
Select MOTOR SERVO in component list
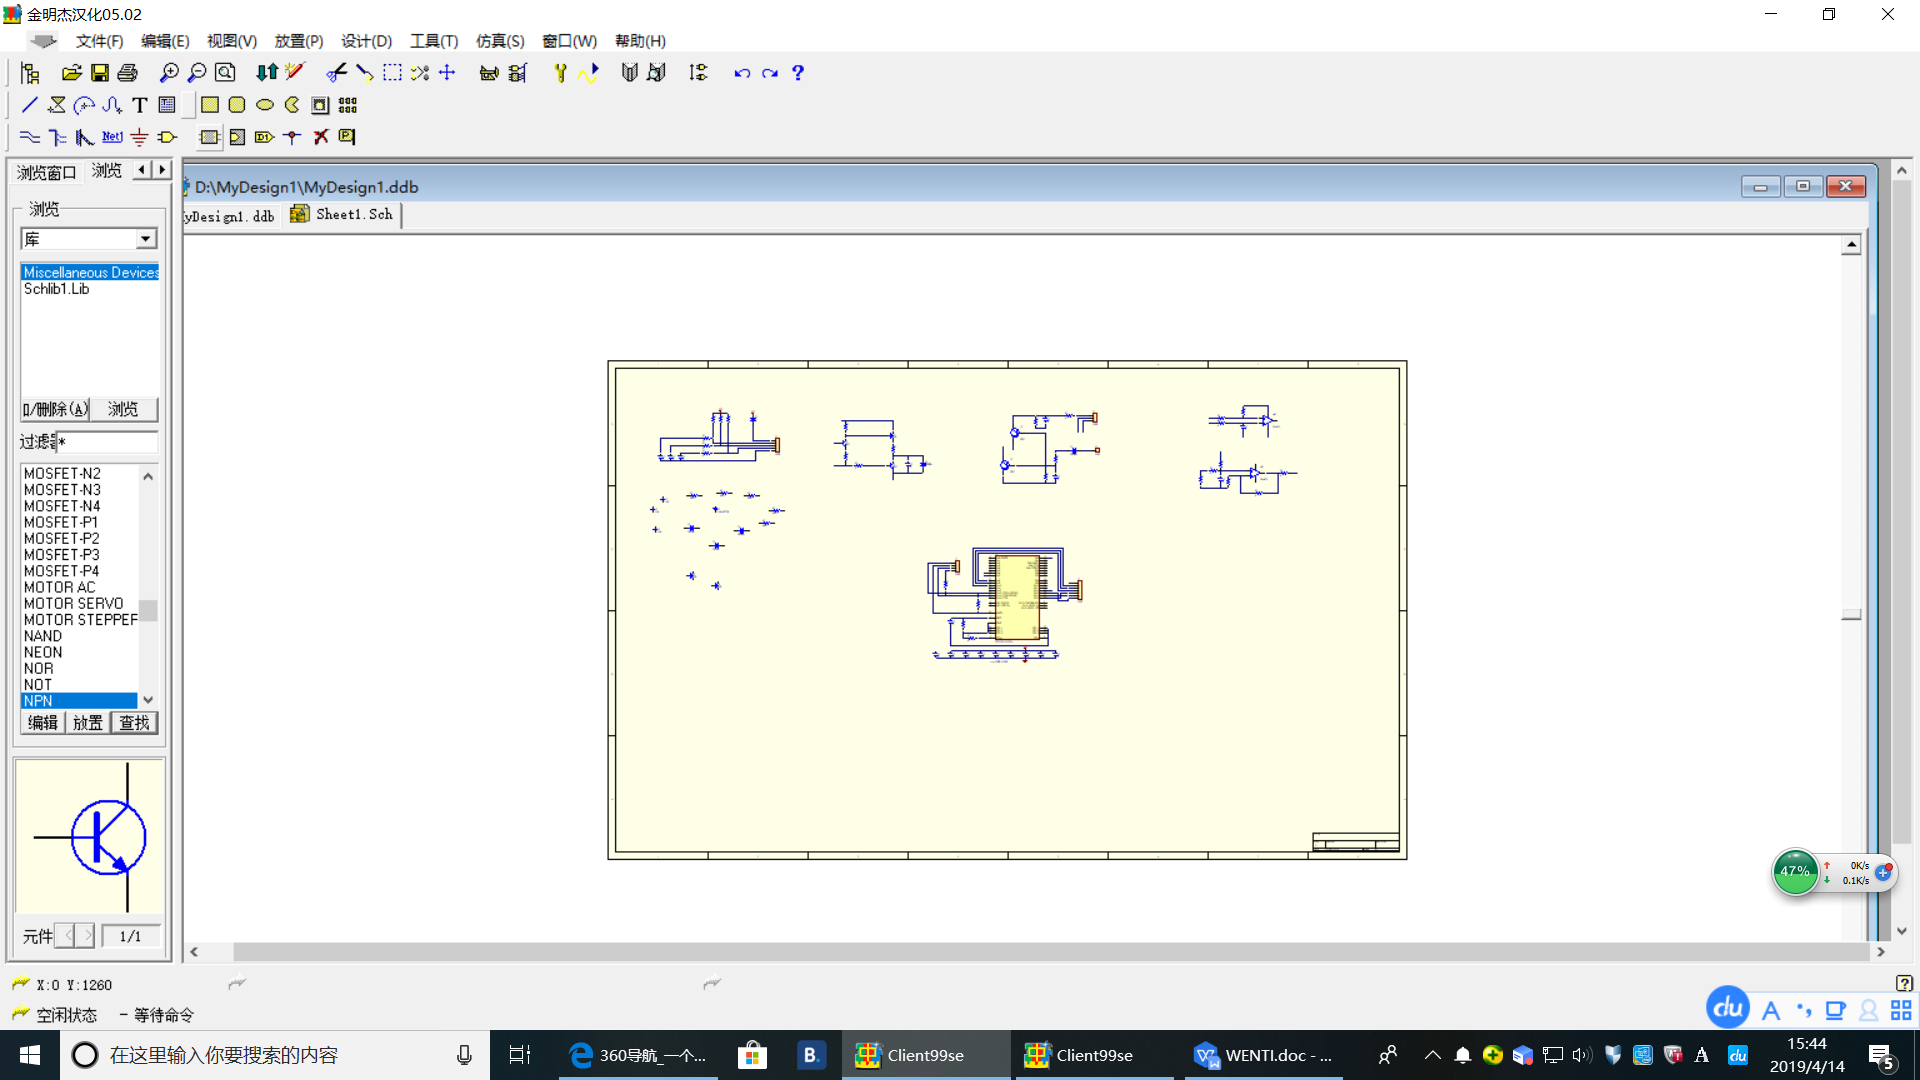pyautogui.click(x=74, y=604)
